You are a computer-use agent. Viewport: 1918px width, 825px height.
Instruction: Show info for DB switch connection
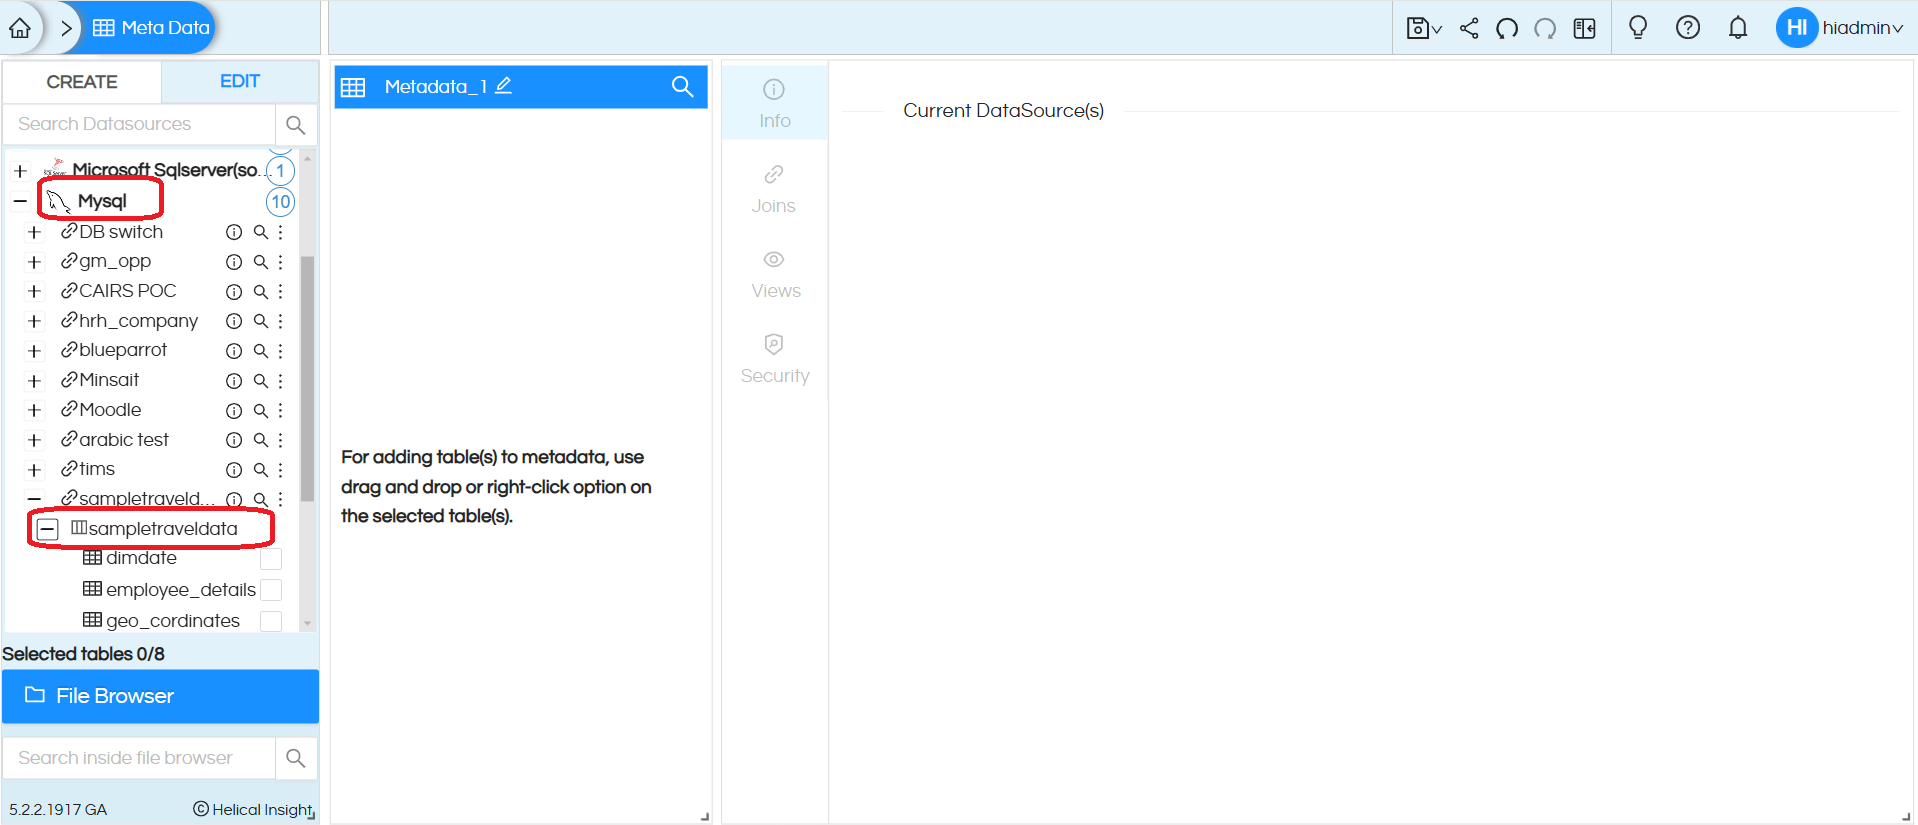(x=234, y=232)
